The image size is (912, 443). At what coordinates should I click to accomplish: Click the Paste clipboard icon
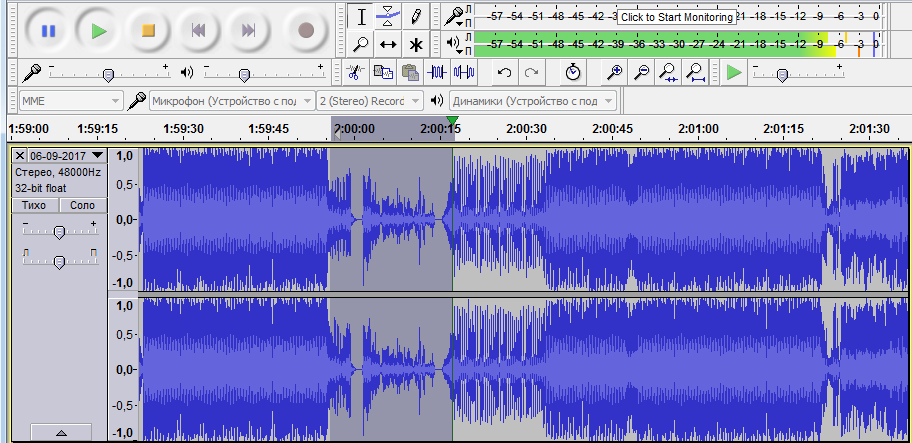(x=410, y=73)
